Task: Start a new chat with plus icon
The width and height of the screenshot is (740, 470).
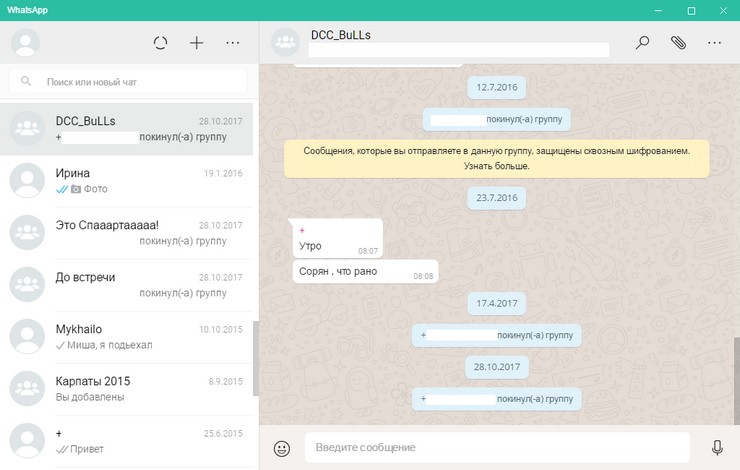Action: (x=197, y=43)
